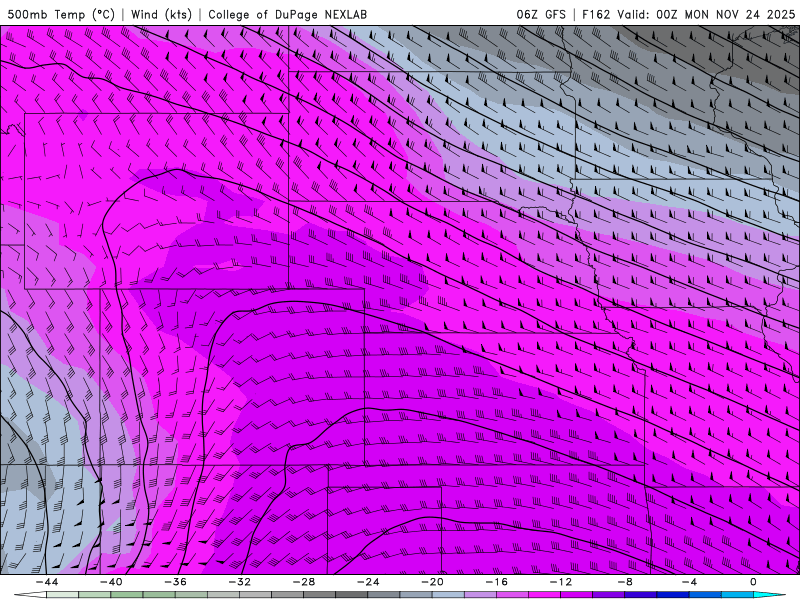Click the -12 color bar label
The width and height of the screenshot is (800, 600).
tap(561, 582)
